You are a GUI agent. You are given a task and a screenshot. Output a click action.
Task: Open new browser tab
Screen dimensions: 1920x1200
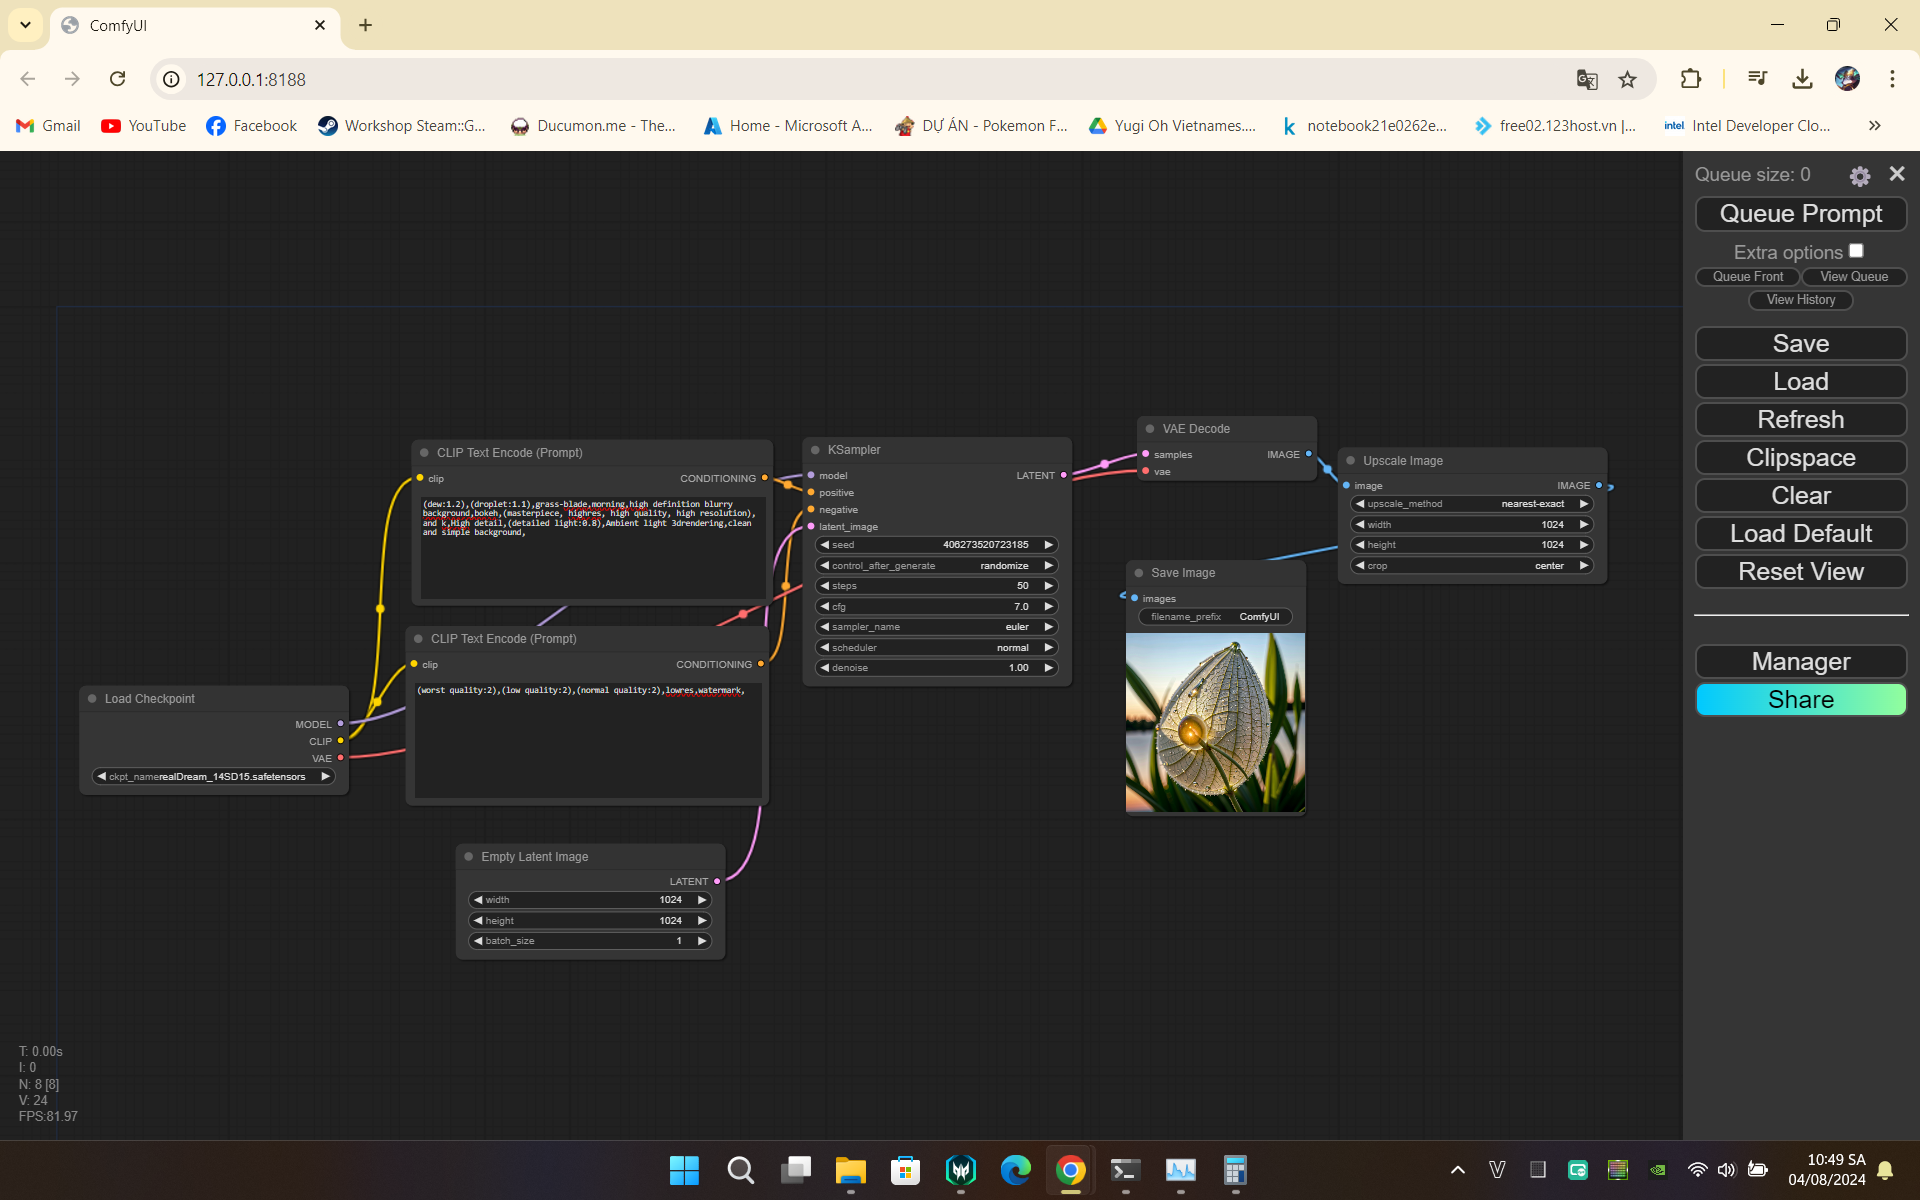click(x=365, y=25)
